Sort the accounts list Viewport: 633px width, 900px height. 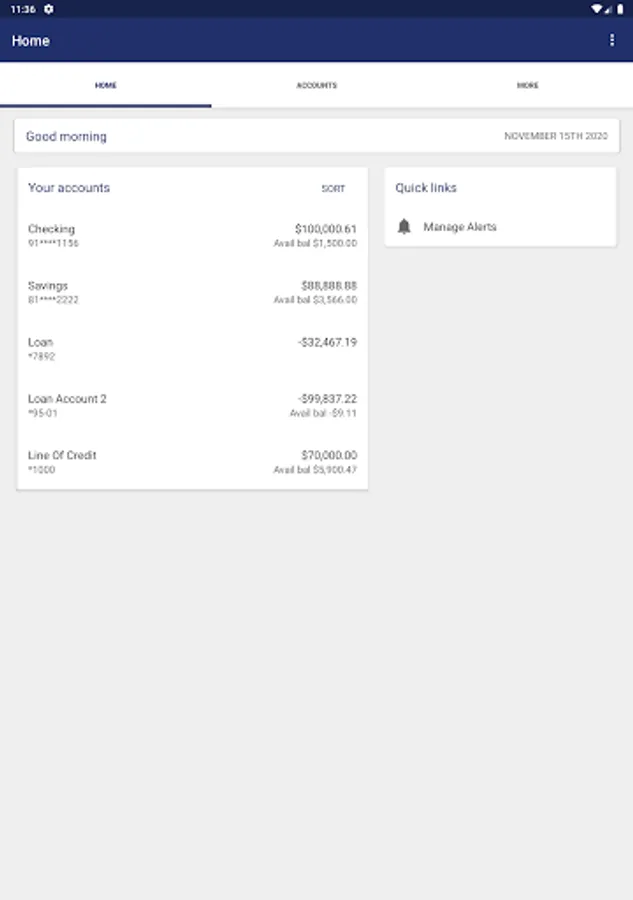(x=333, y=189)
